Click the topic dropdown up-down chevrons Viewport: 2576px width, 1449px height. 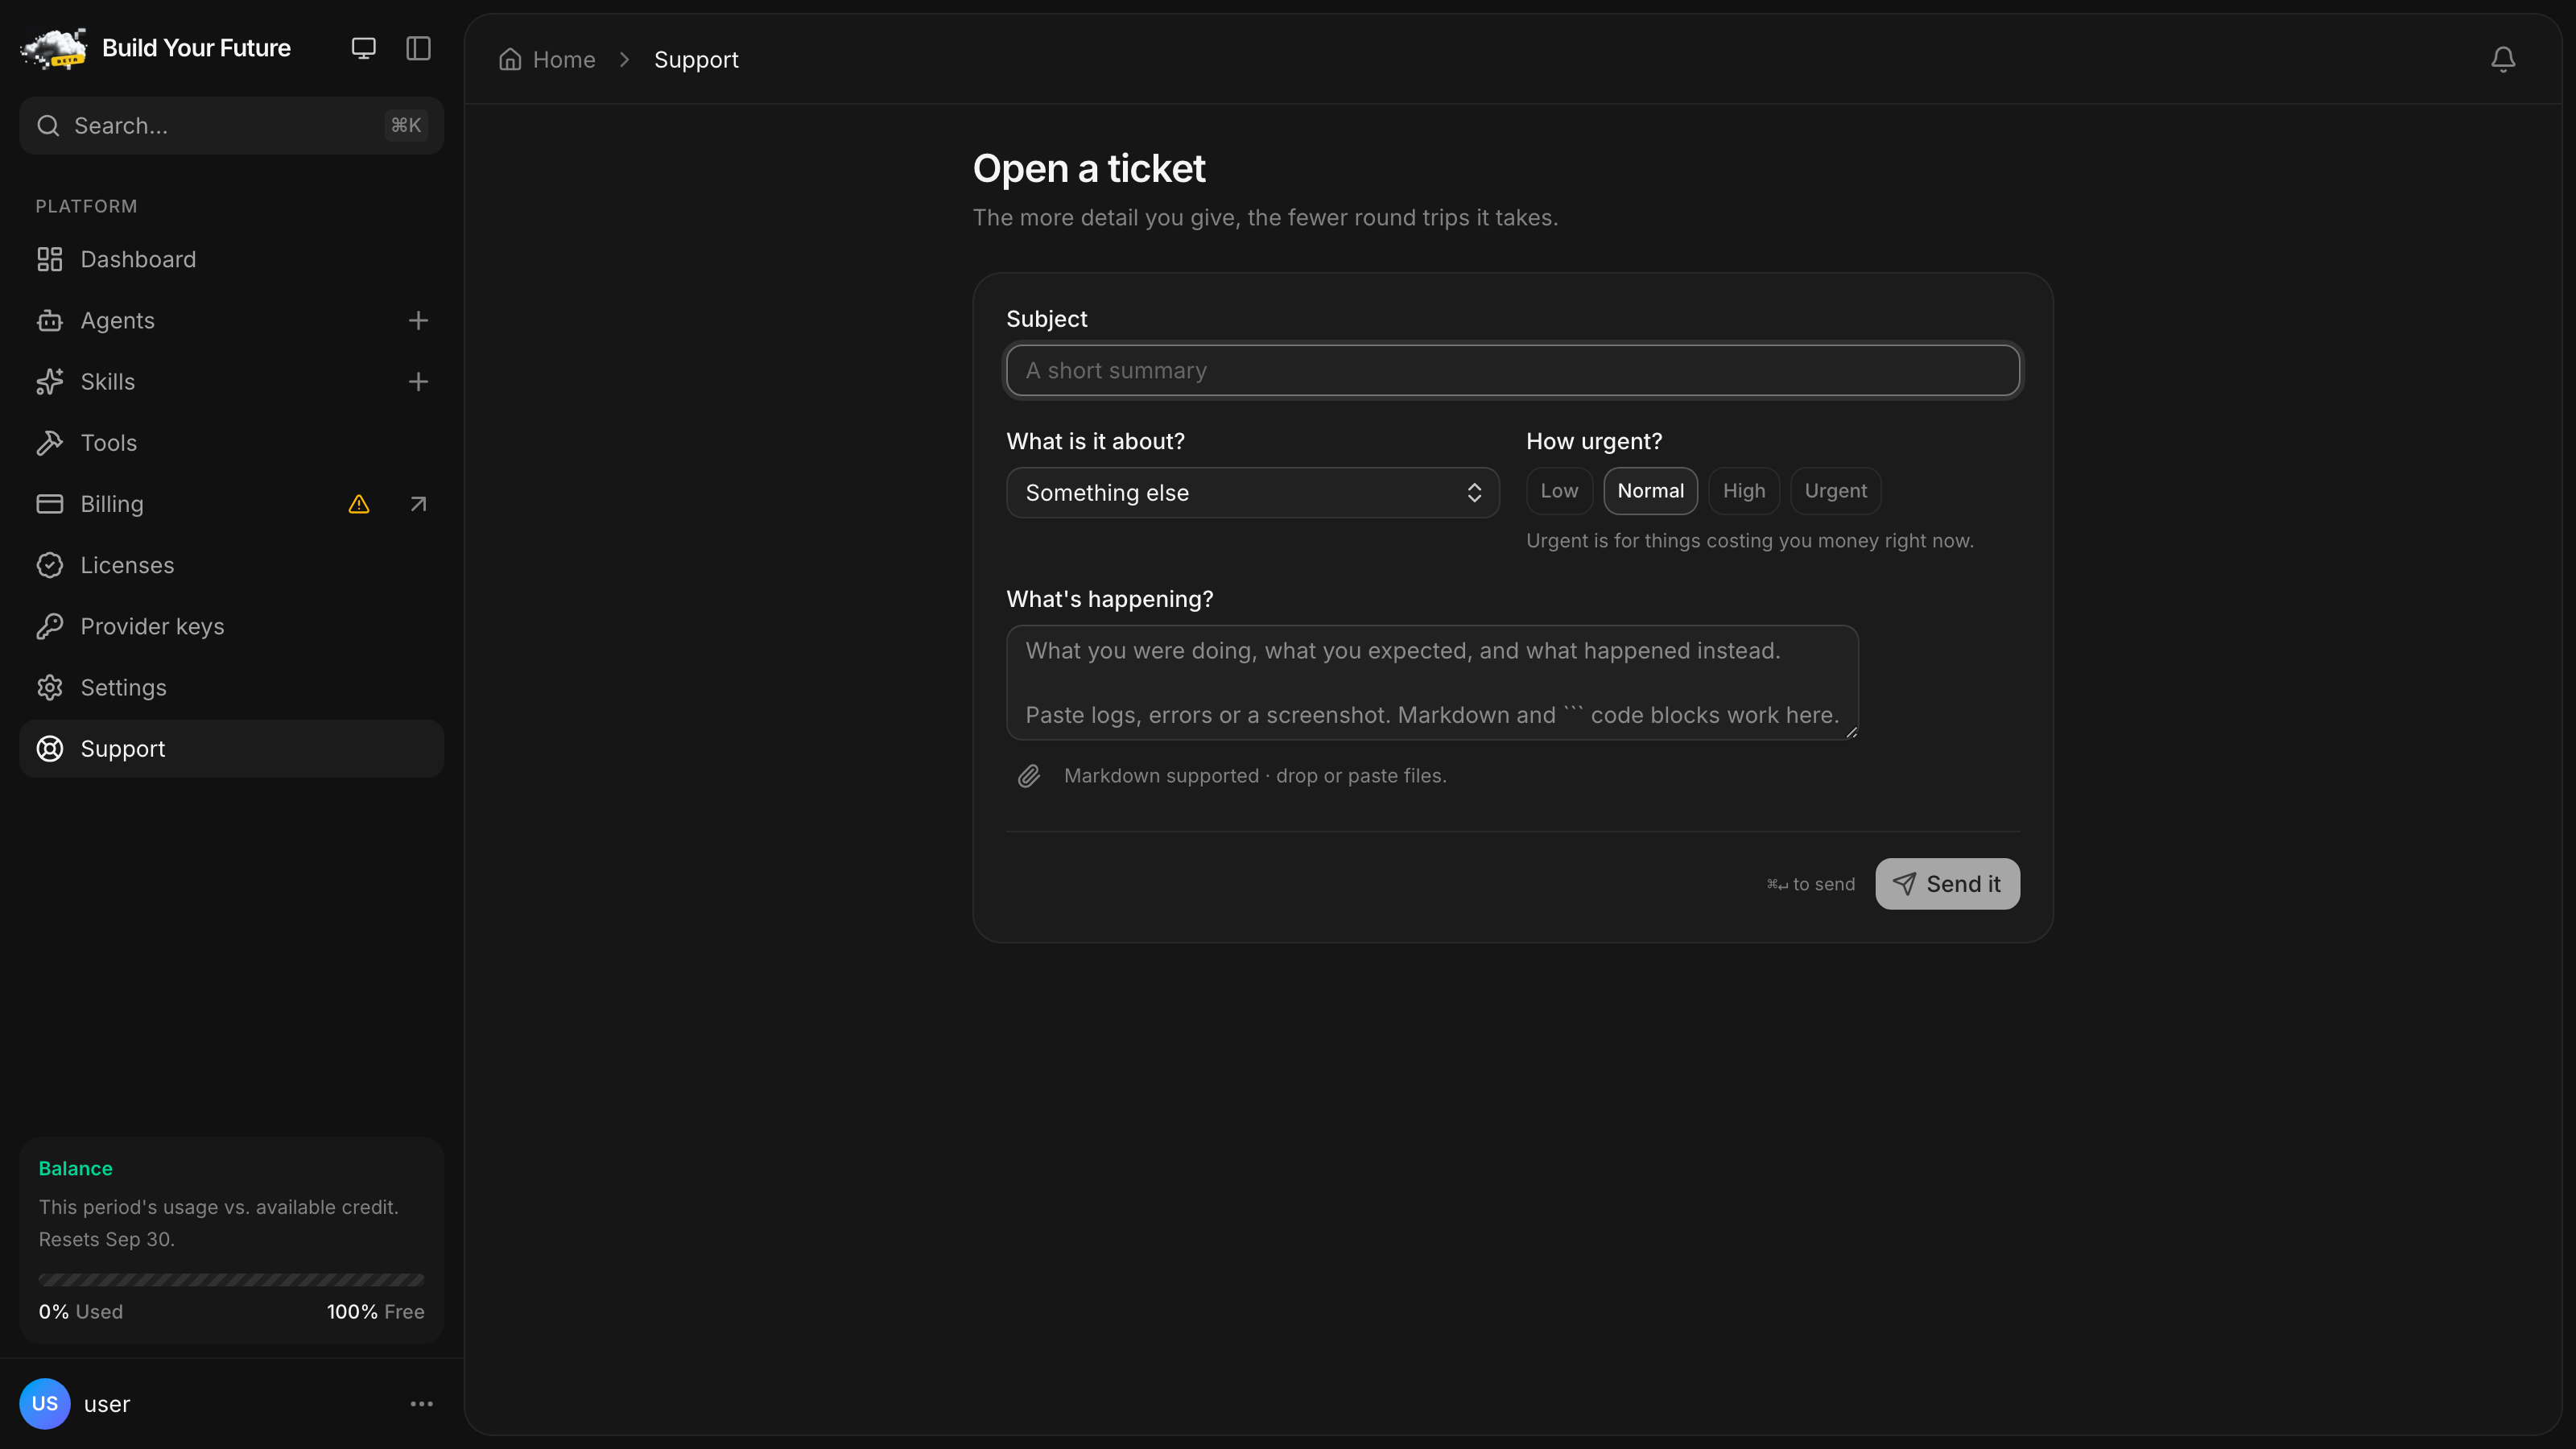tap(1474, 493)
